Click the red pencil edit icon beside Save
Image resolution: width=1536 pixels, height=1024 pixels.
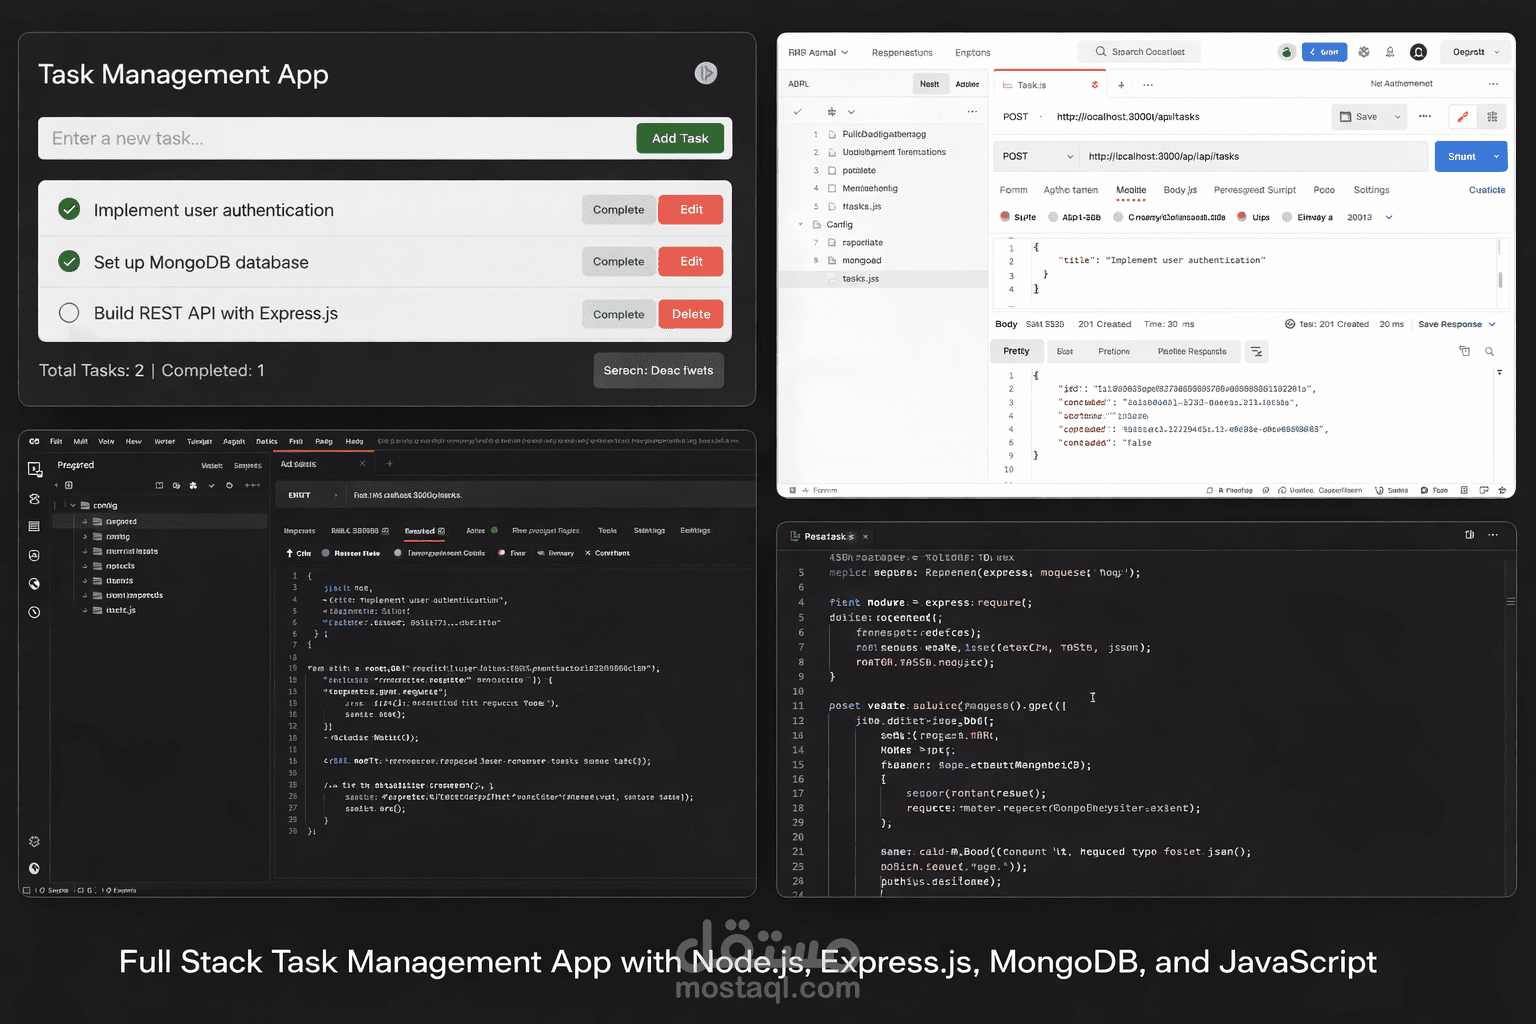(1462, 117)
